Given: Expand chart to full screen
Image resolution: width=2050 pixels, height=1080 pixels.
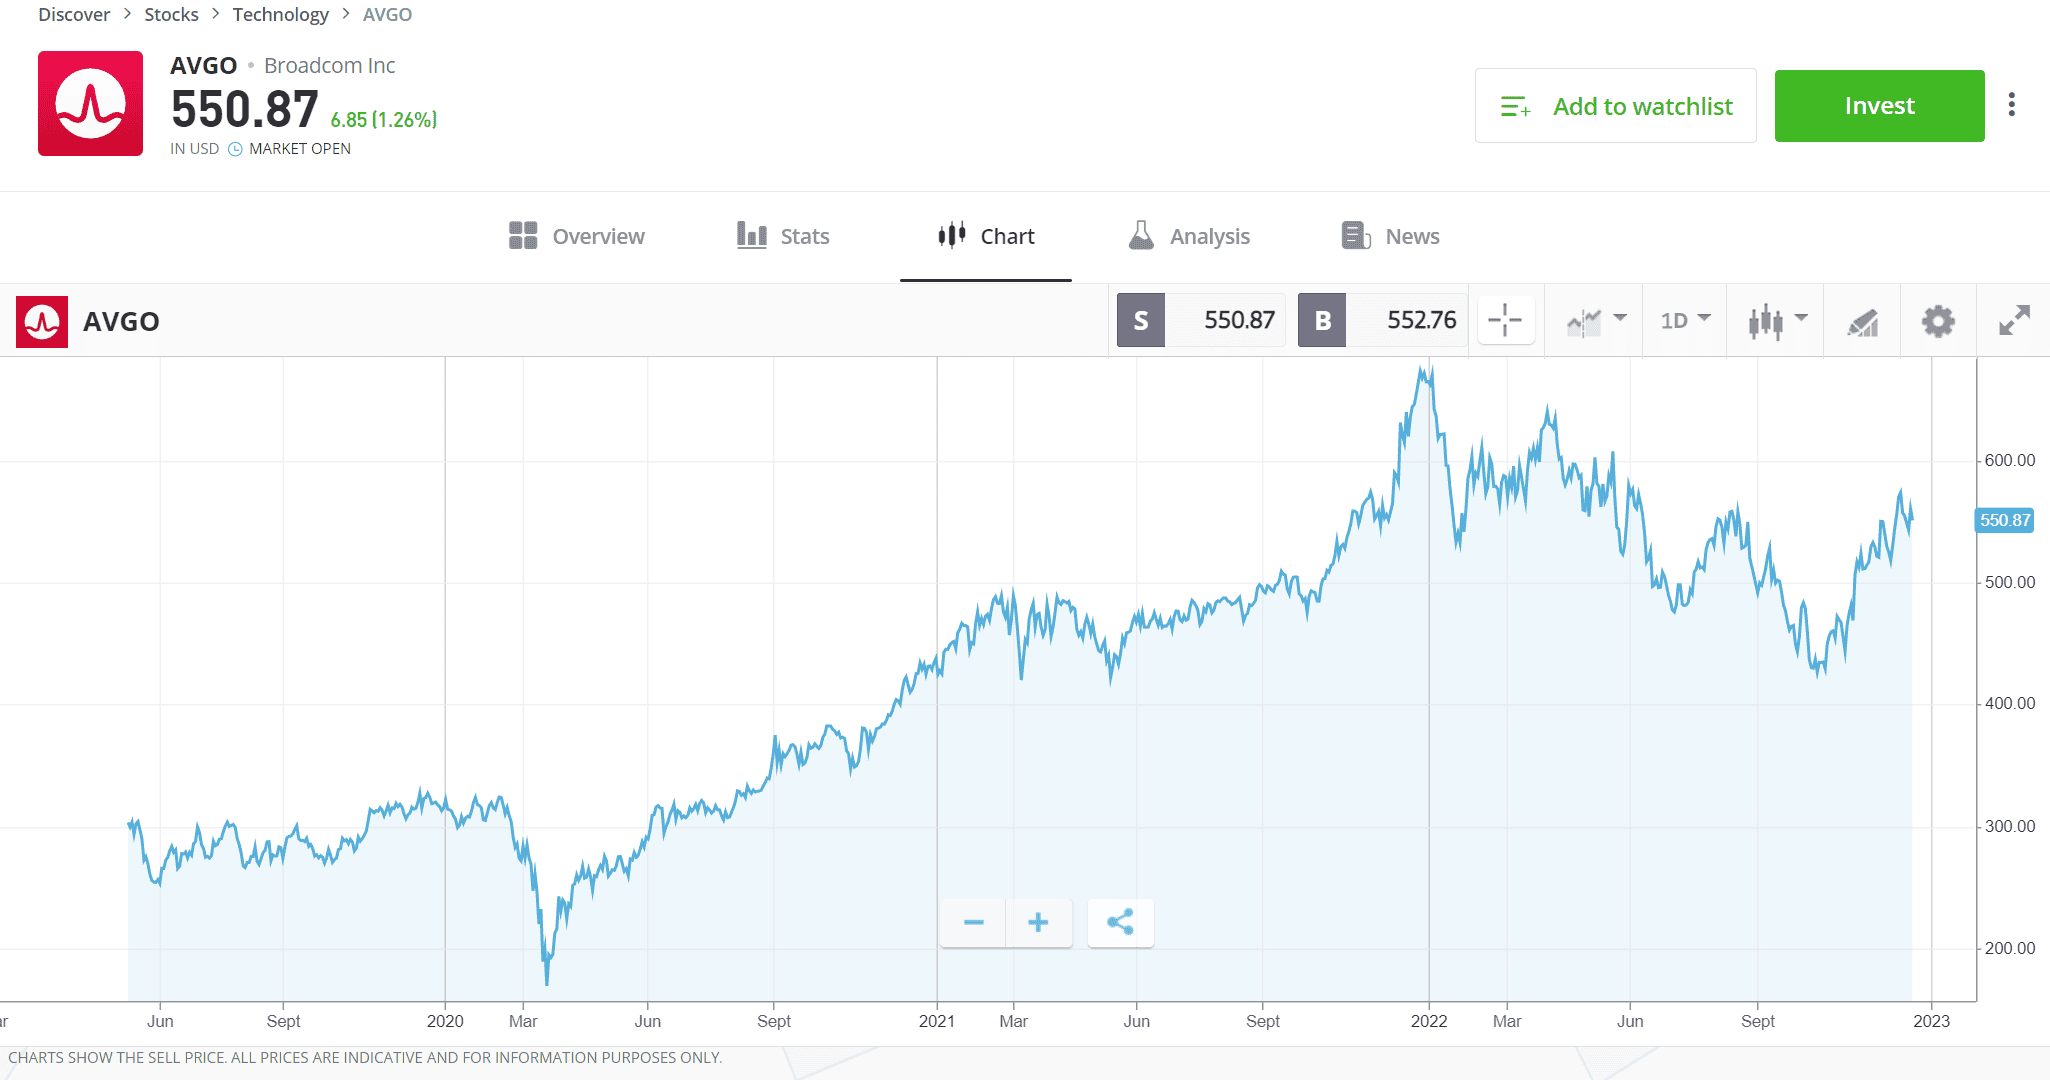Looking at the screenshot, I should (x=2014, y=321).
